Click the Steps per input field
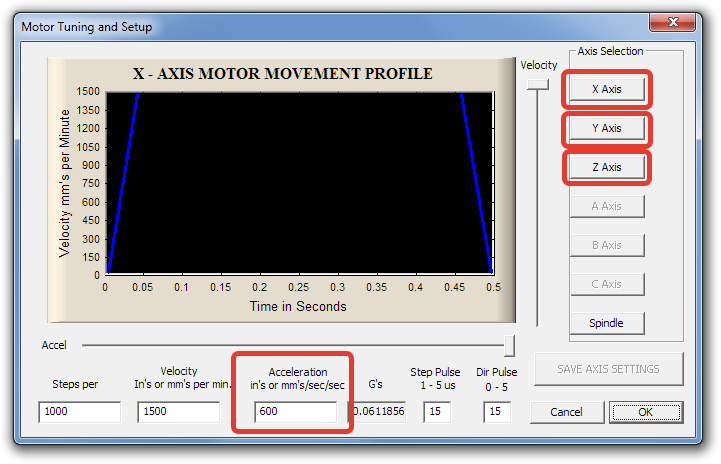 (x=80, y=412)
